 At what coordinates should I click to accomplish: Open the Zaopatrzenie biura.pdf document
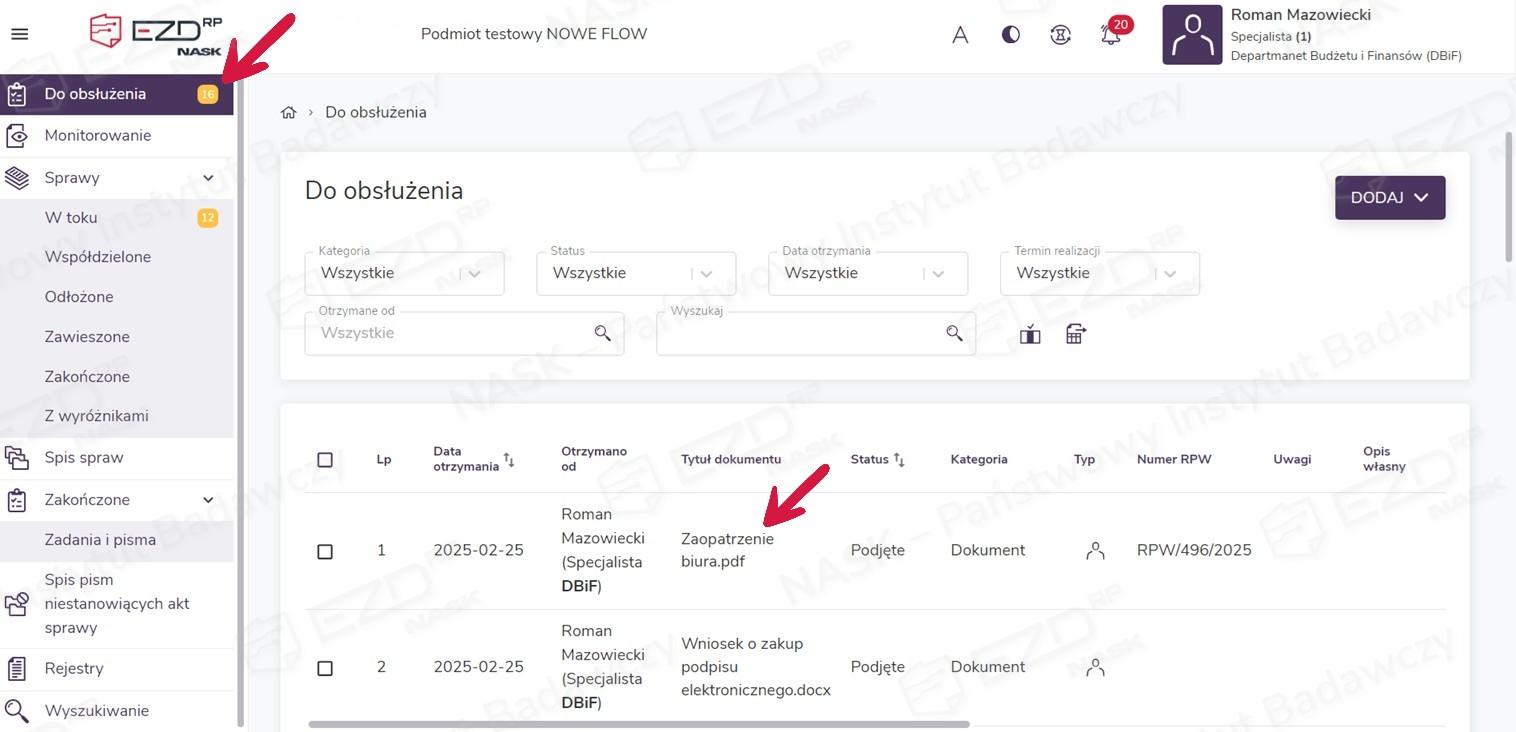click(727, 550)
